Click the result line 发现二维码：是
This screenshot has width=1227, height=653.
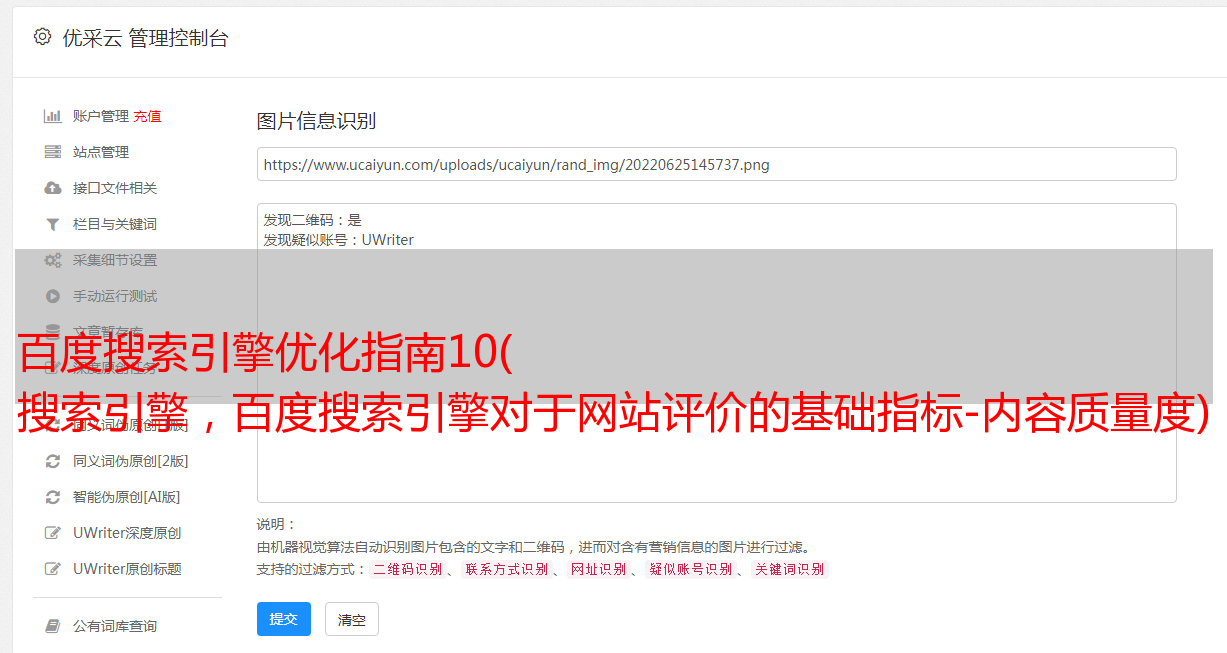point(313,220)
